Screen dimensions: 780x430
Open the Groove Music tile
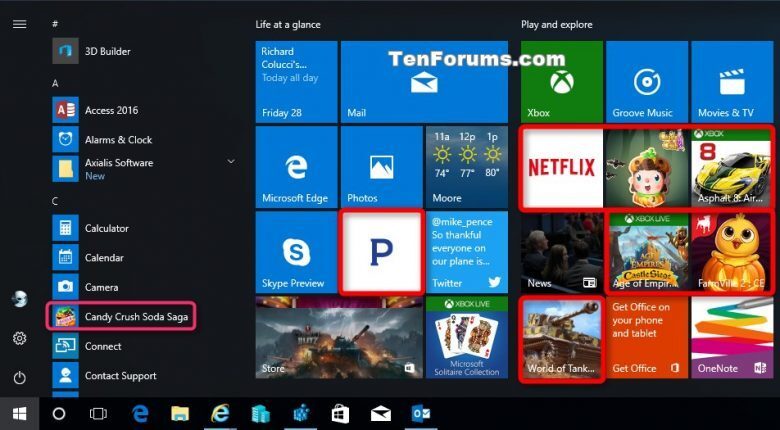point(647,82)
